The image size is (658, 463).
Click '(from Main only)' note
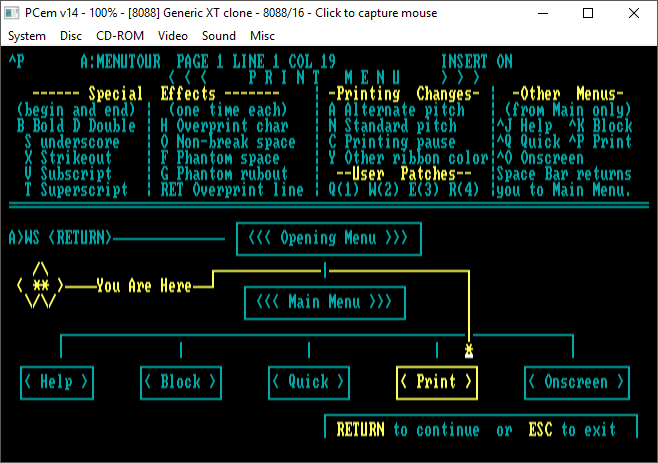pyautogui.click(x=569, y=110)
